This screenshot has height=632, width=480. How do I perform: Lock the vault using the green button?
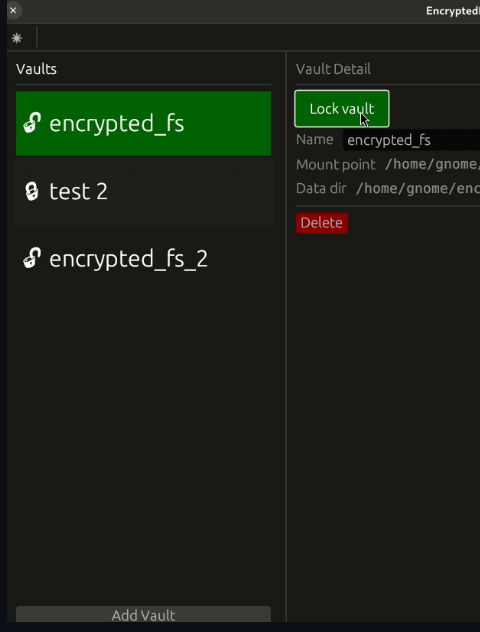click(x=342, y=109)
